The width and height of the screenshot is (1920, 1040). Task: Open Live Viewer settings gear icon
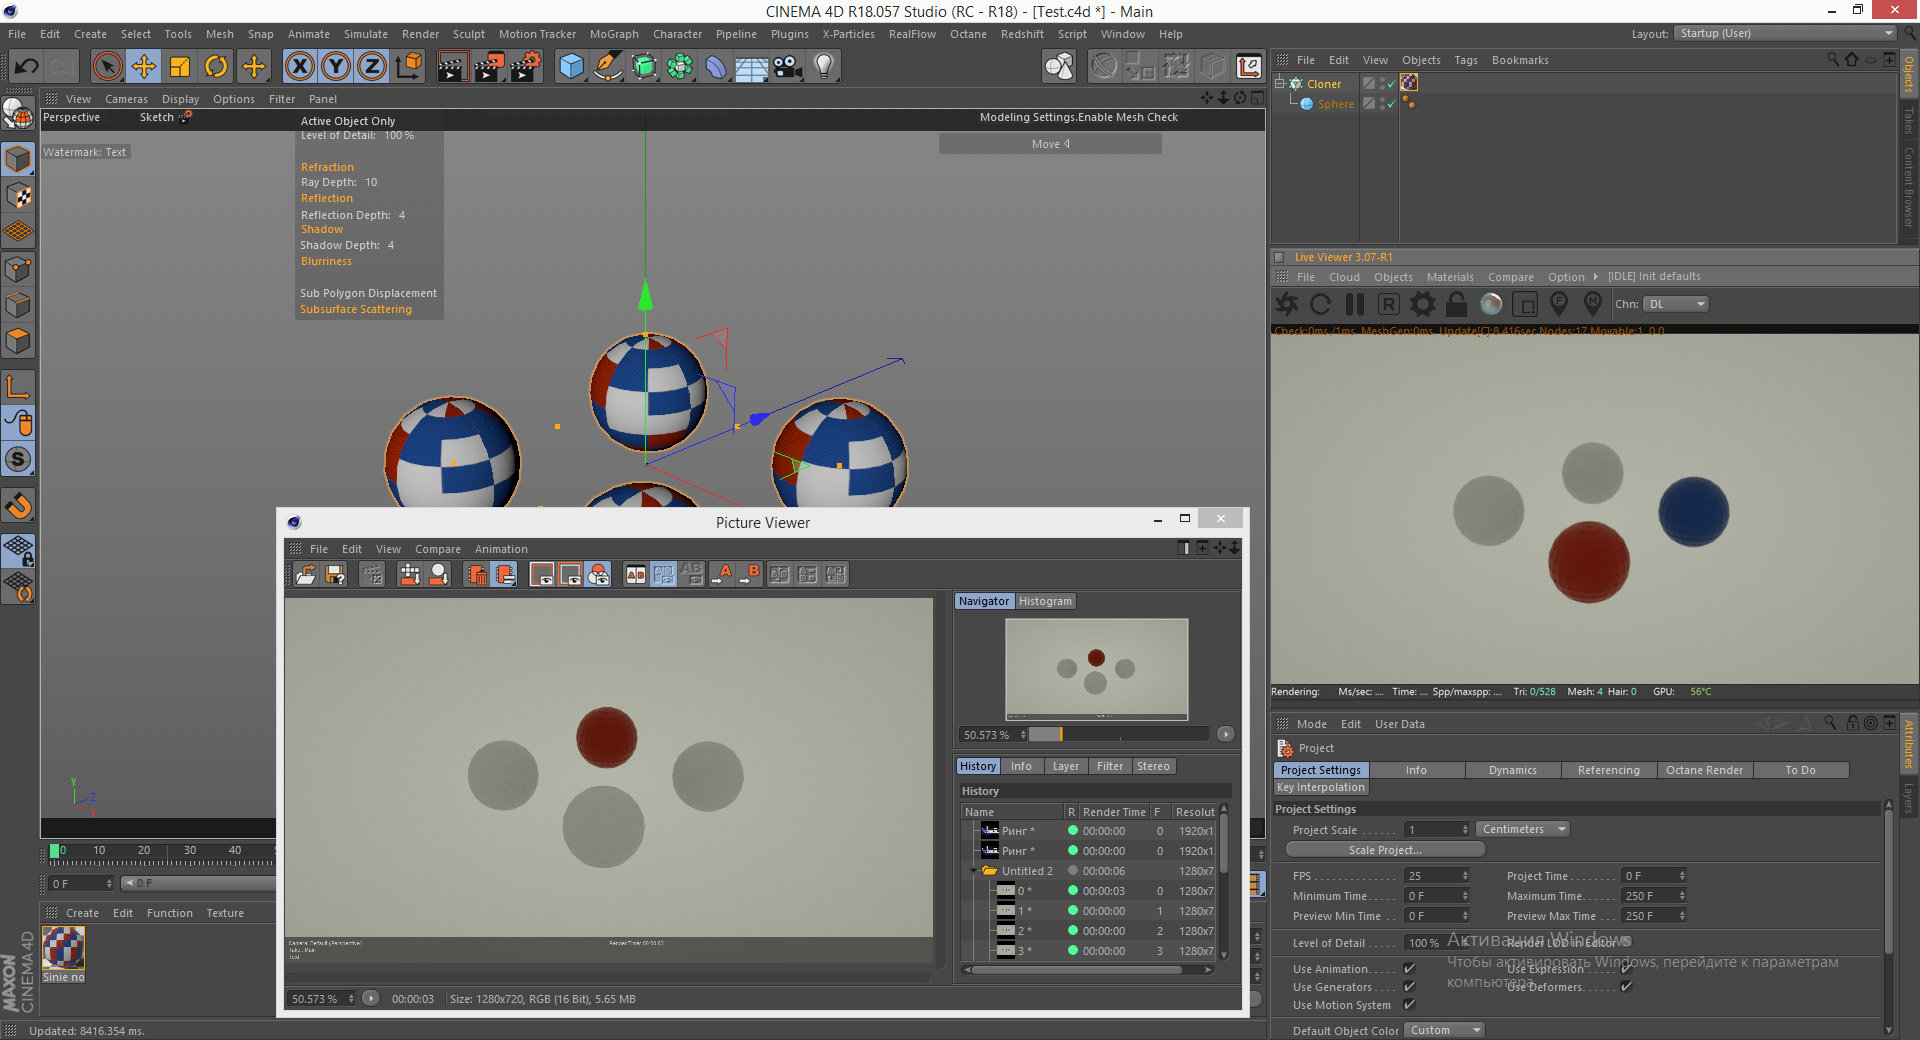(x=1422, y=304)
